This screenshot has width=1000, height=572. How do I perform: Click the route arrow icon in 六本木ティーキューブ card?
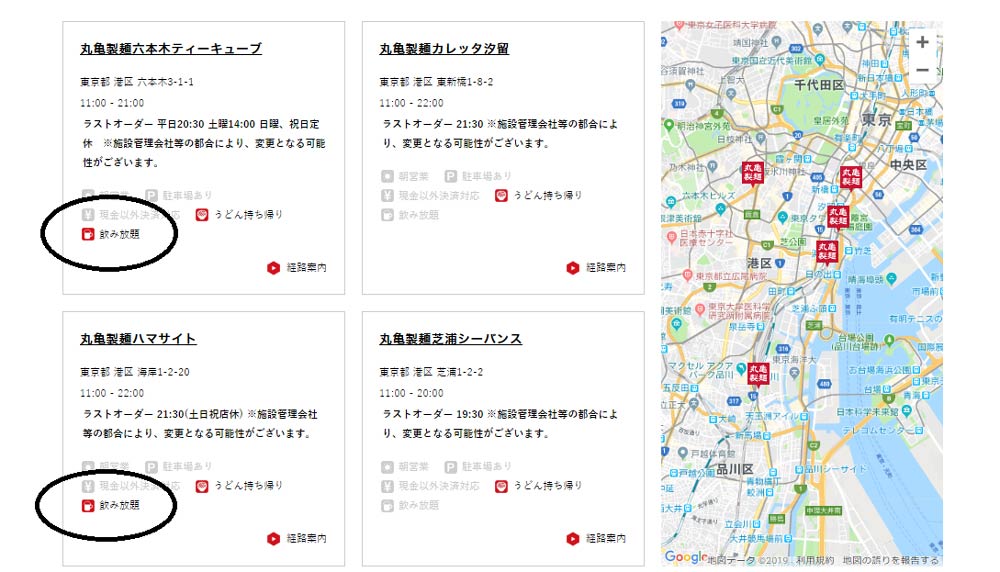pyautogui.click(x=273, y=268)
